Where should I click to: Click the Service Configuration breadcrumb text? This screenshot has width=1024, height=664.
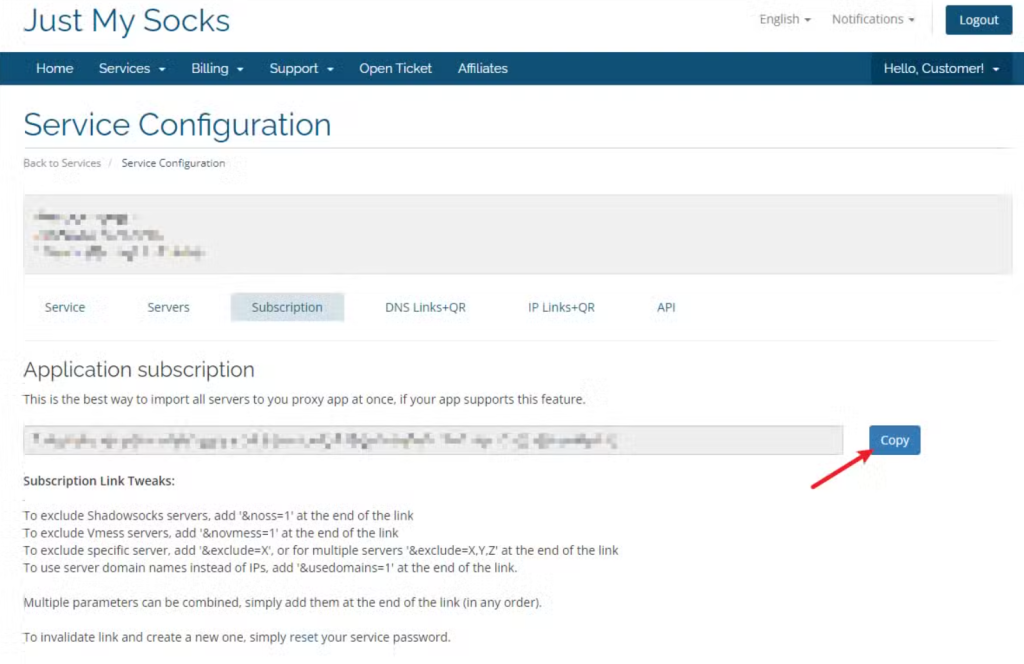173,163
